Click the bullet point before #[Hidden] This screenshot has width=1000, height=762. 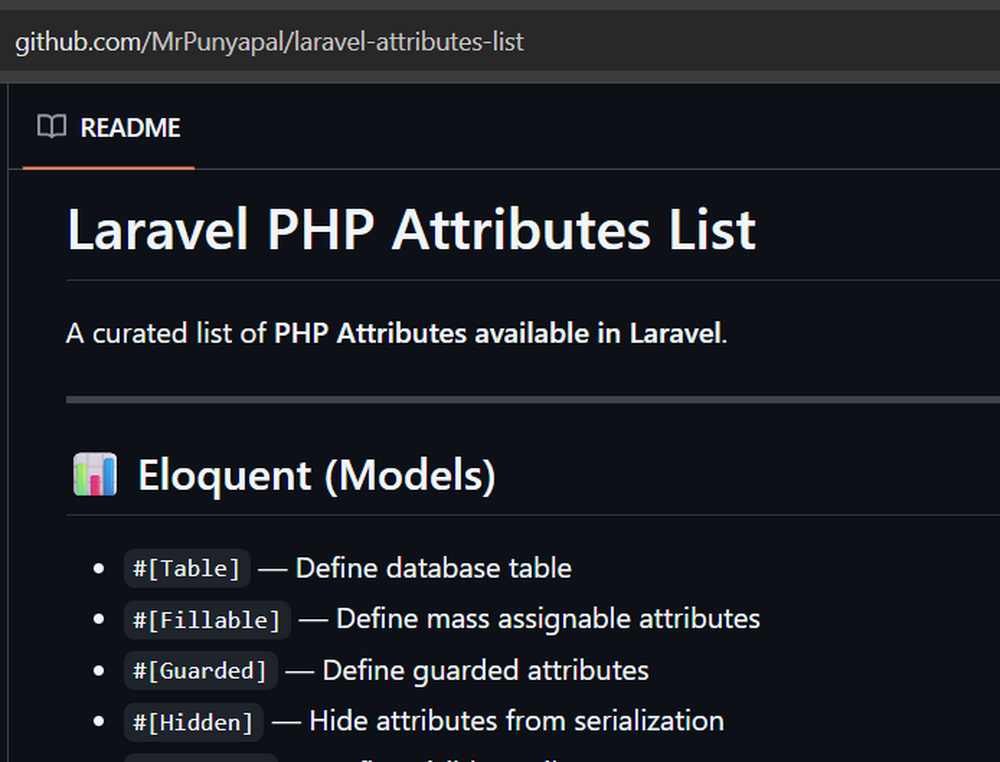[x=98, y=722]
